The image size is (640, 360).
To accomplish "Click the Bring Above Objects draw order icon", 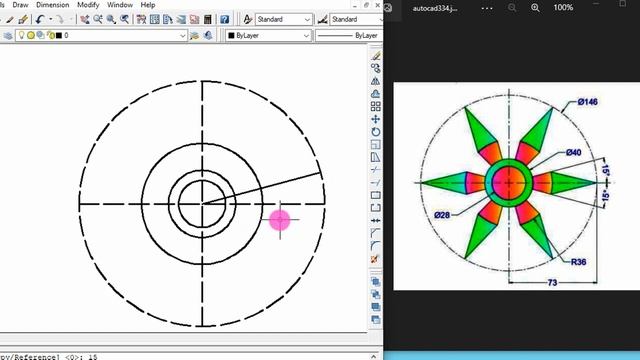I will click(376, 307).
